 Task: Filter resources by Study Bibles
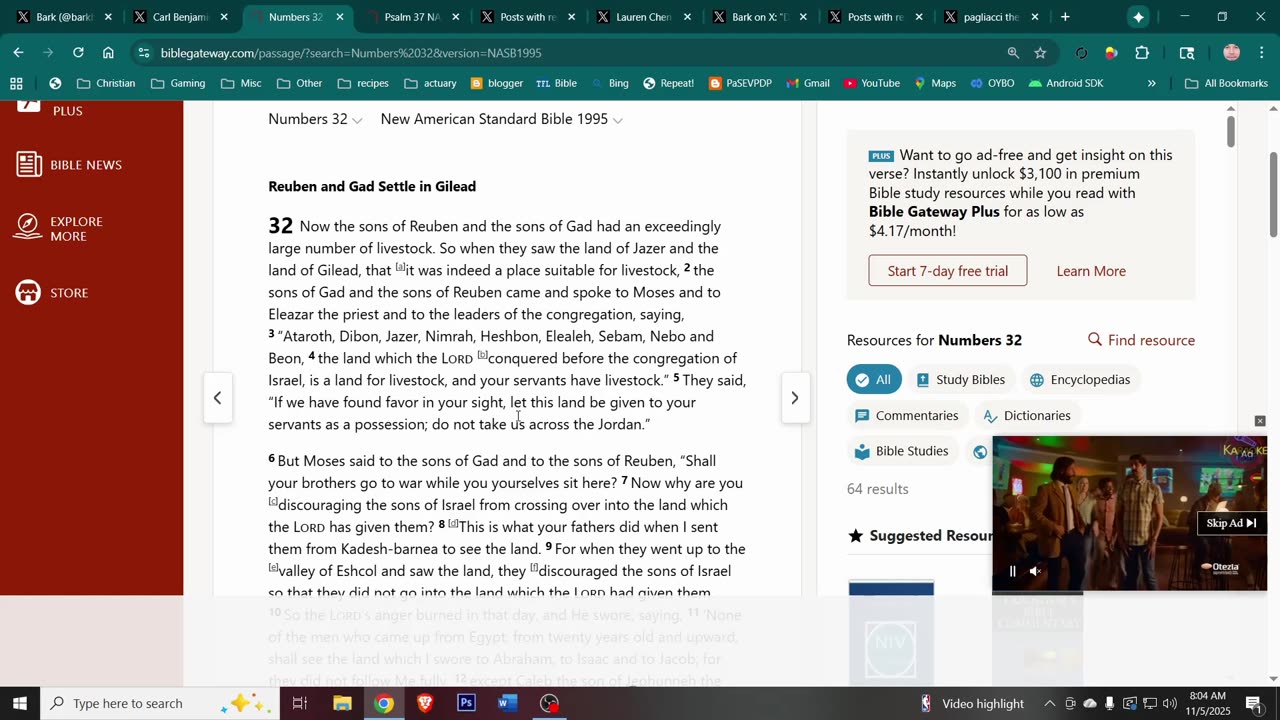click(960, 380)
